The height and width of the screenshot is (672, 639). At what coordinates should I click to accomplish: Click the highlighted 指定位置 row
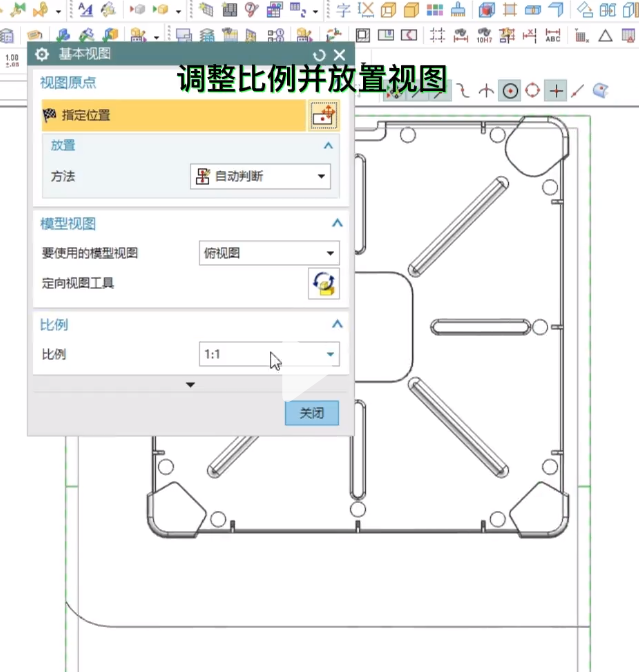pos(174,115)
